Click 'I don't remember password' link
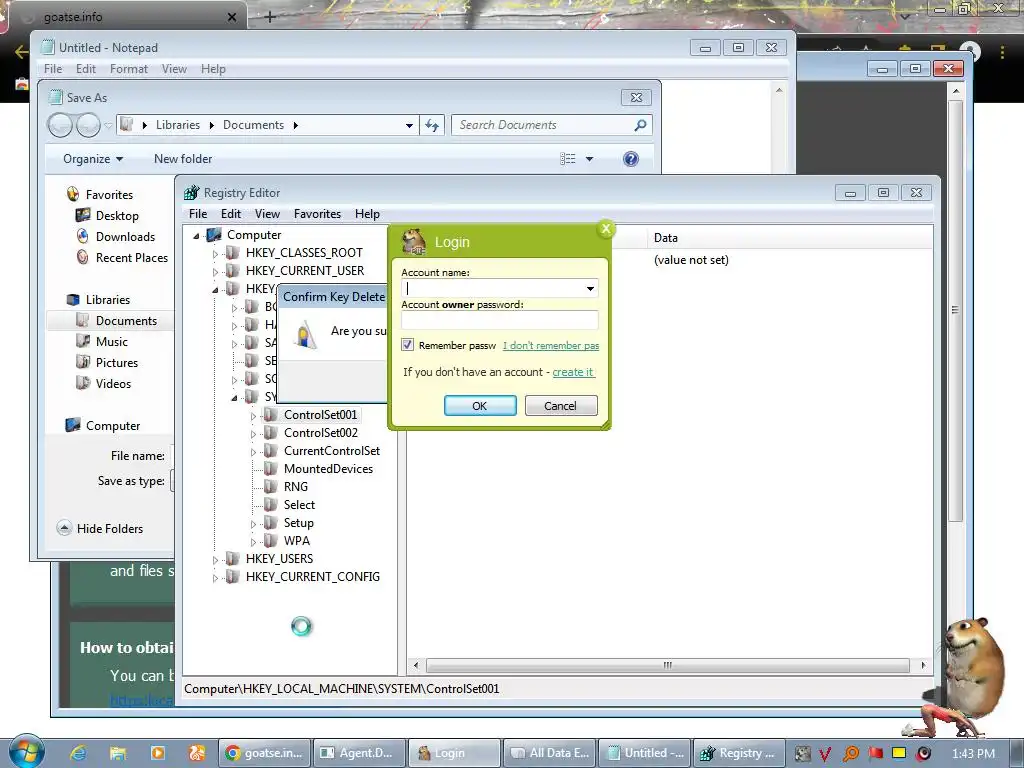 click(x=551, y=345)
